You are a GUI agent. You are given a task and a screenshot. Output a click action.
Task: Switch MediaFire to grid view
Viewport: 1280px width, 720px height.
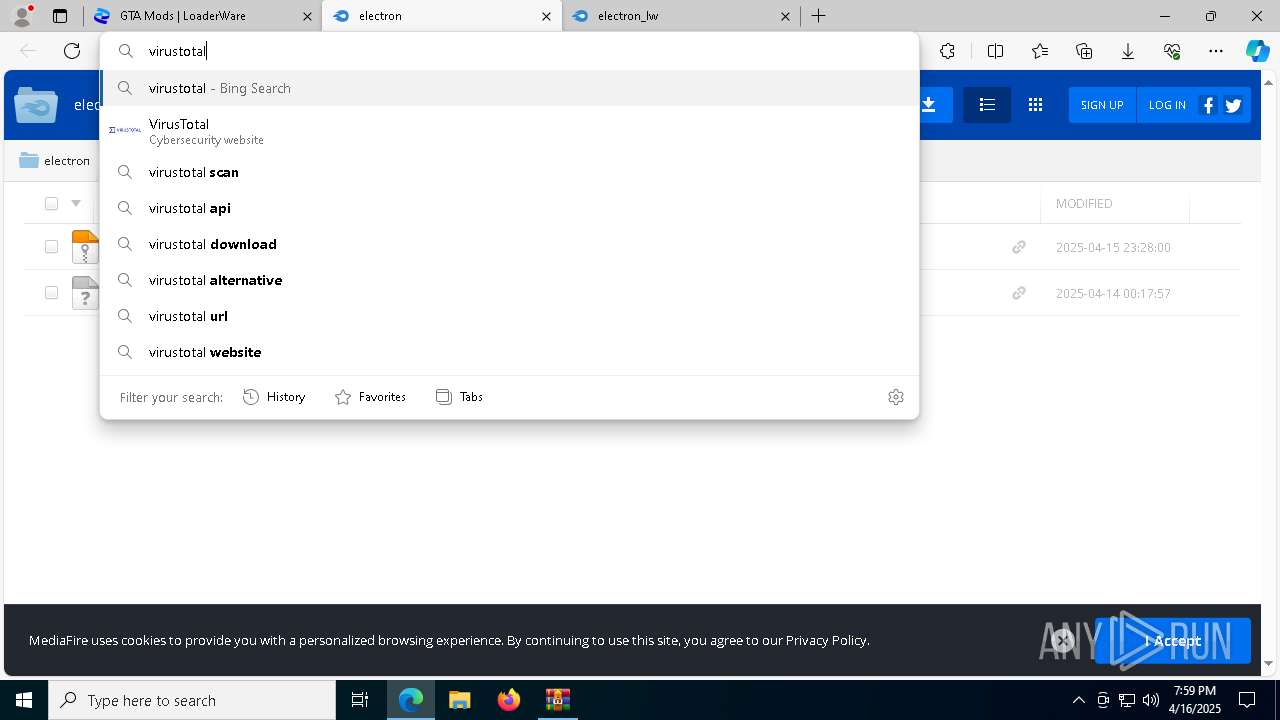(1035, 105)
